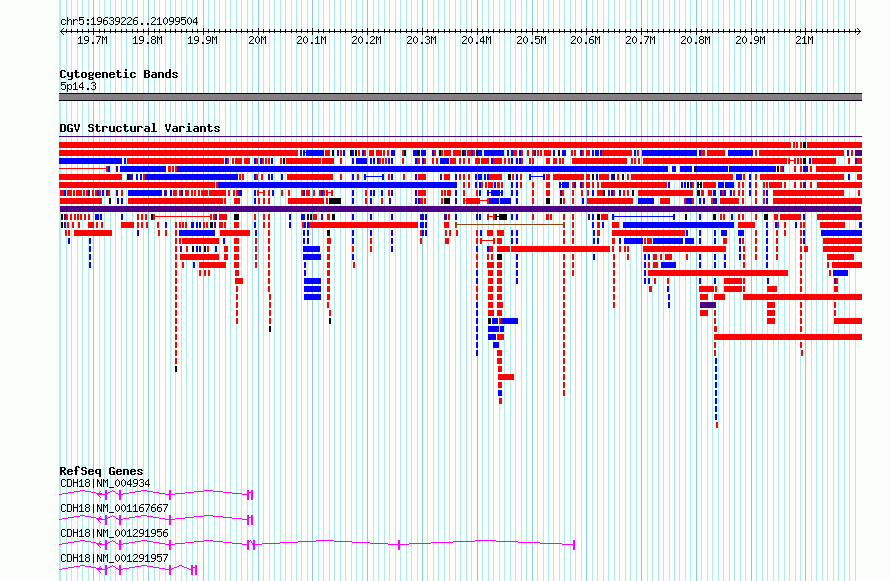Viewport: 890px width, 581px height.
Task: Select the brown variant line near 20.4M–20.55M
Action: coord(510,225)
